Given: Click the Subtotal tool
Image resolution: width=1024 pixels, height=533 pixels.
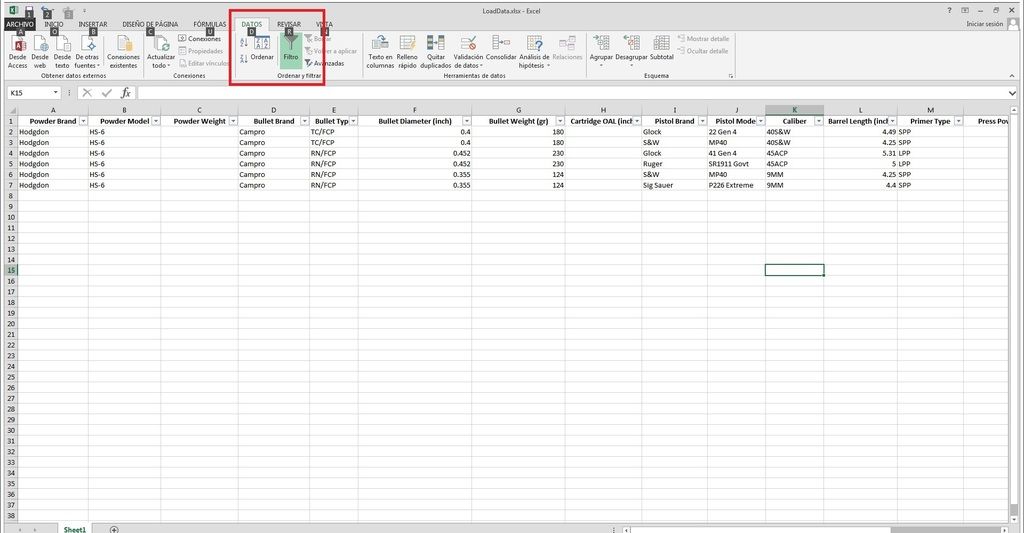Looking at the screenshot, I should point(662,48).
